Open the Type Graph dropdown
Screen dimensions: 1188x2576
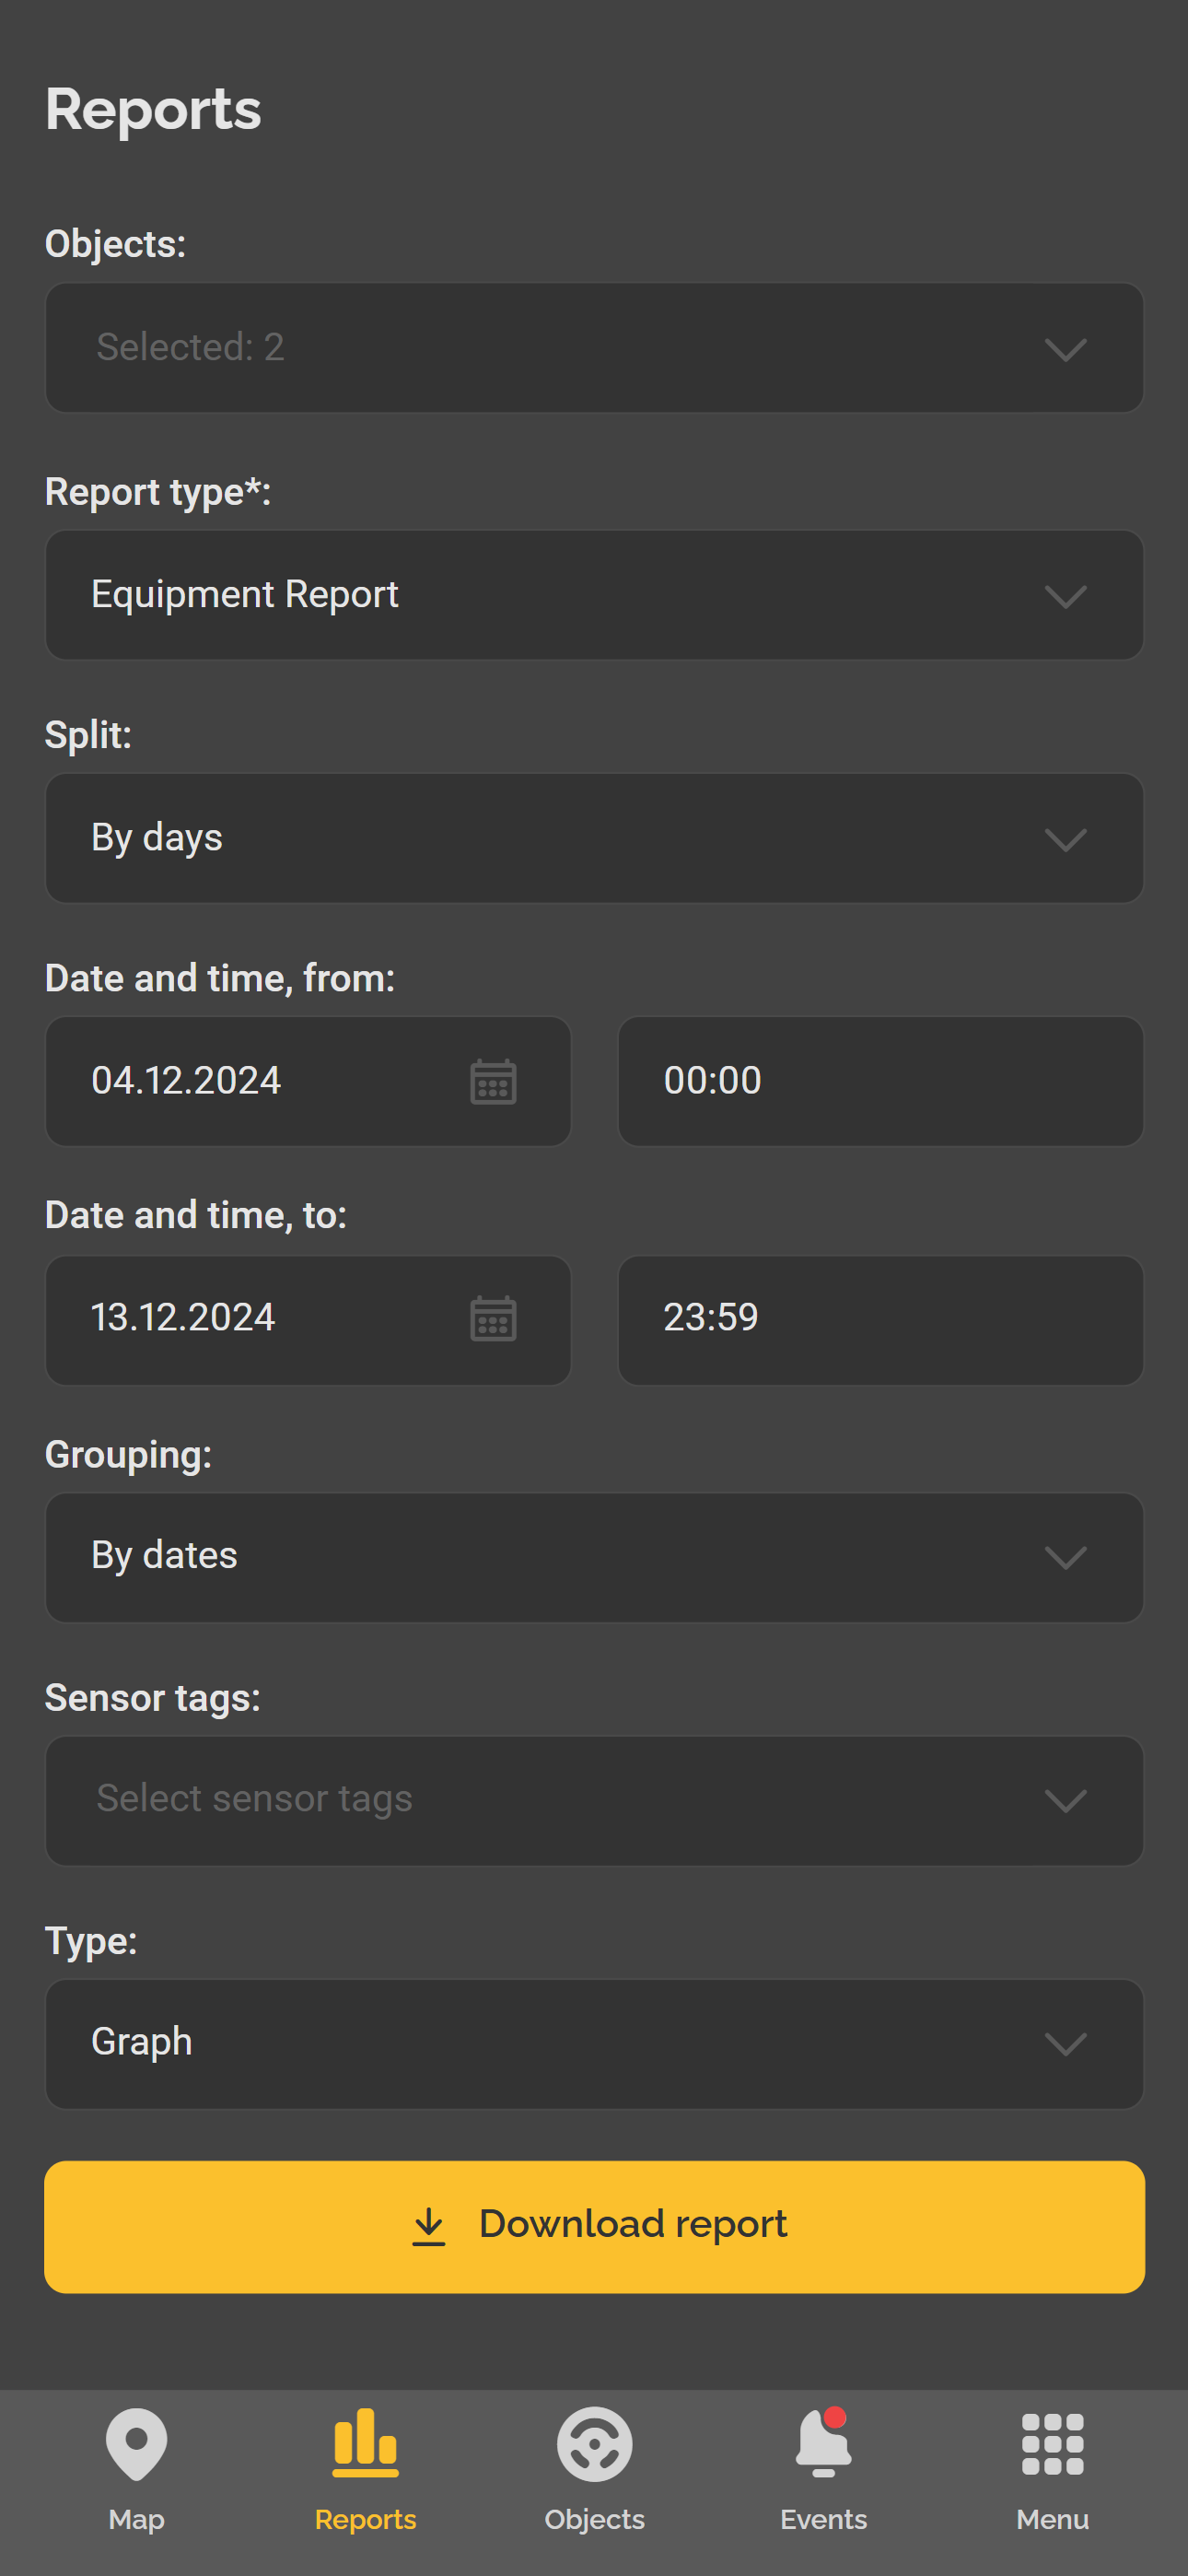(594, 2043)
